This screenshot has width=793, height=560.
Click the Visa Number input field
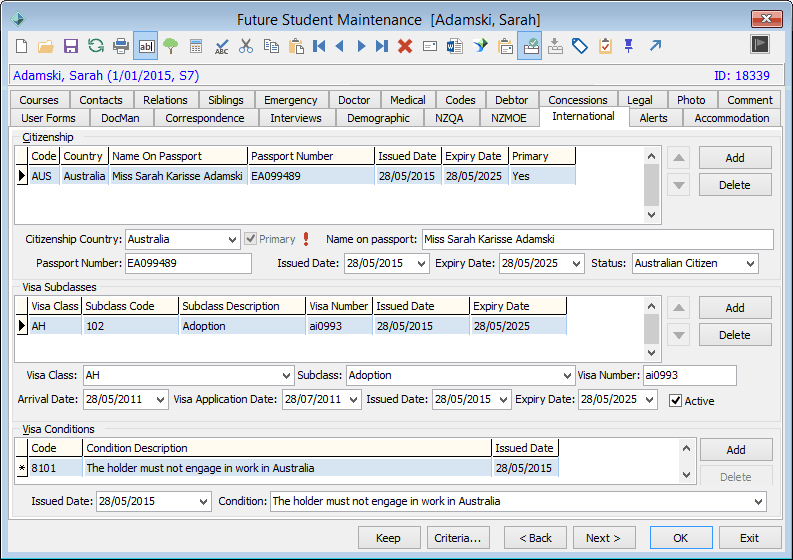[690, 375]
